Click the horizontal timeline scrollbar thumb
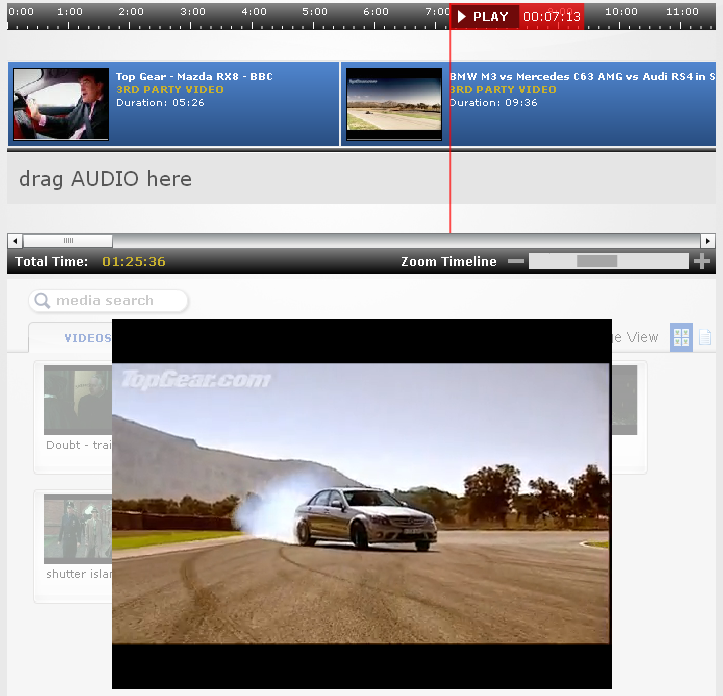 click(x=68, y=241)
